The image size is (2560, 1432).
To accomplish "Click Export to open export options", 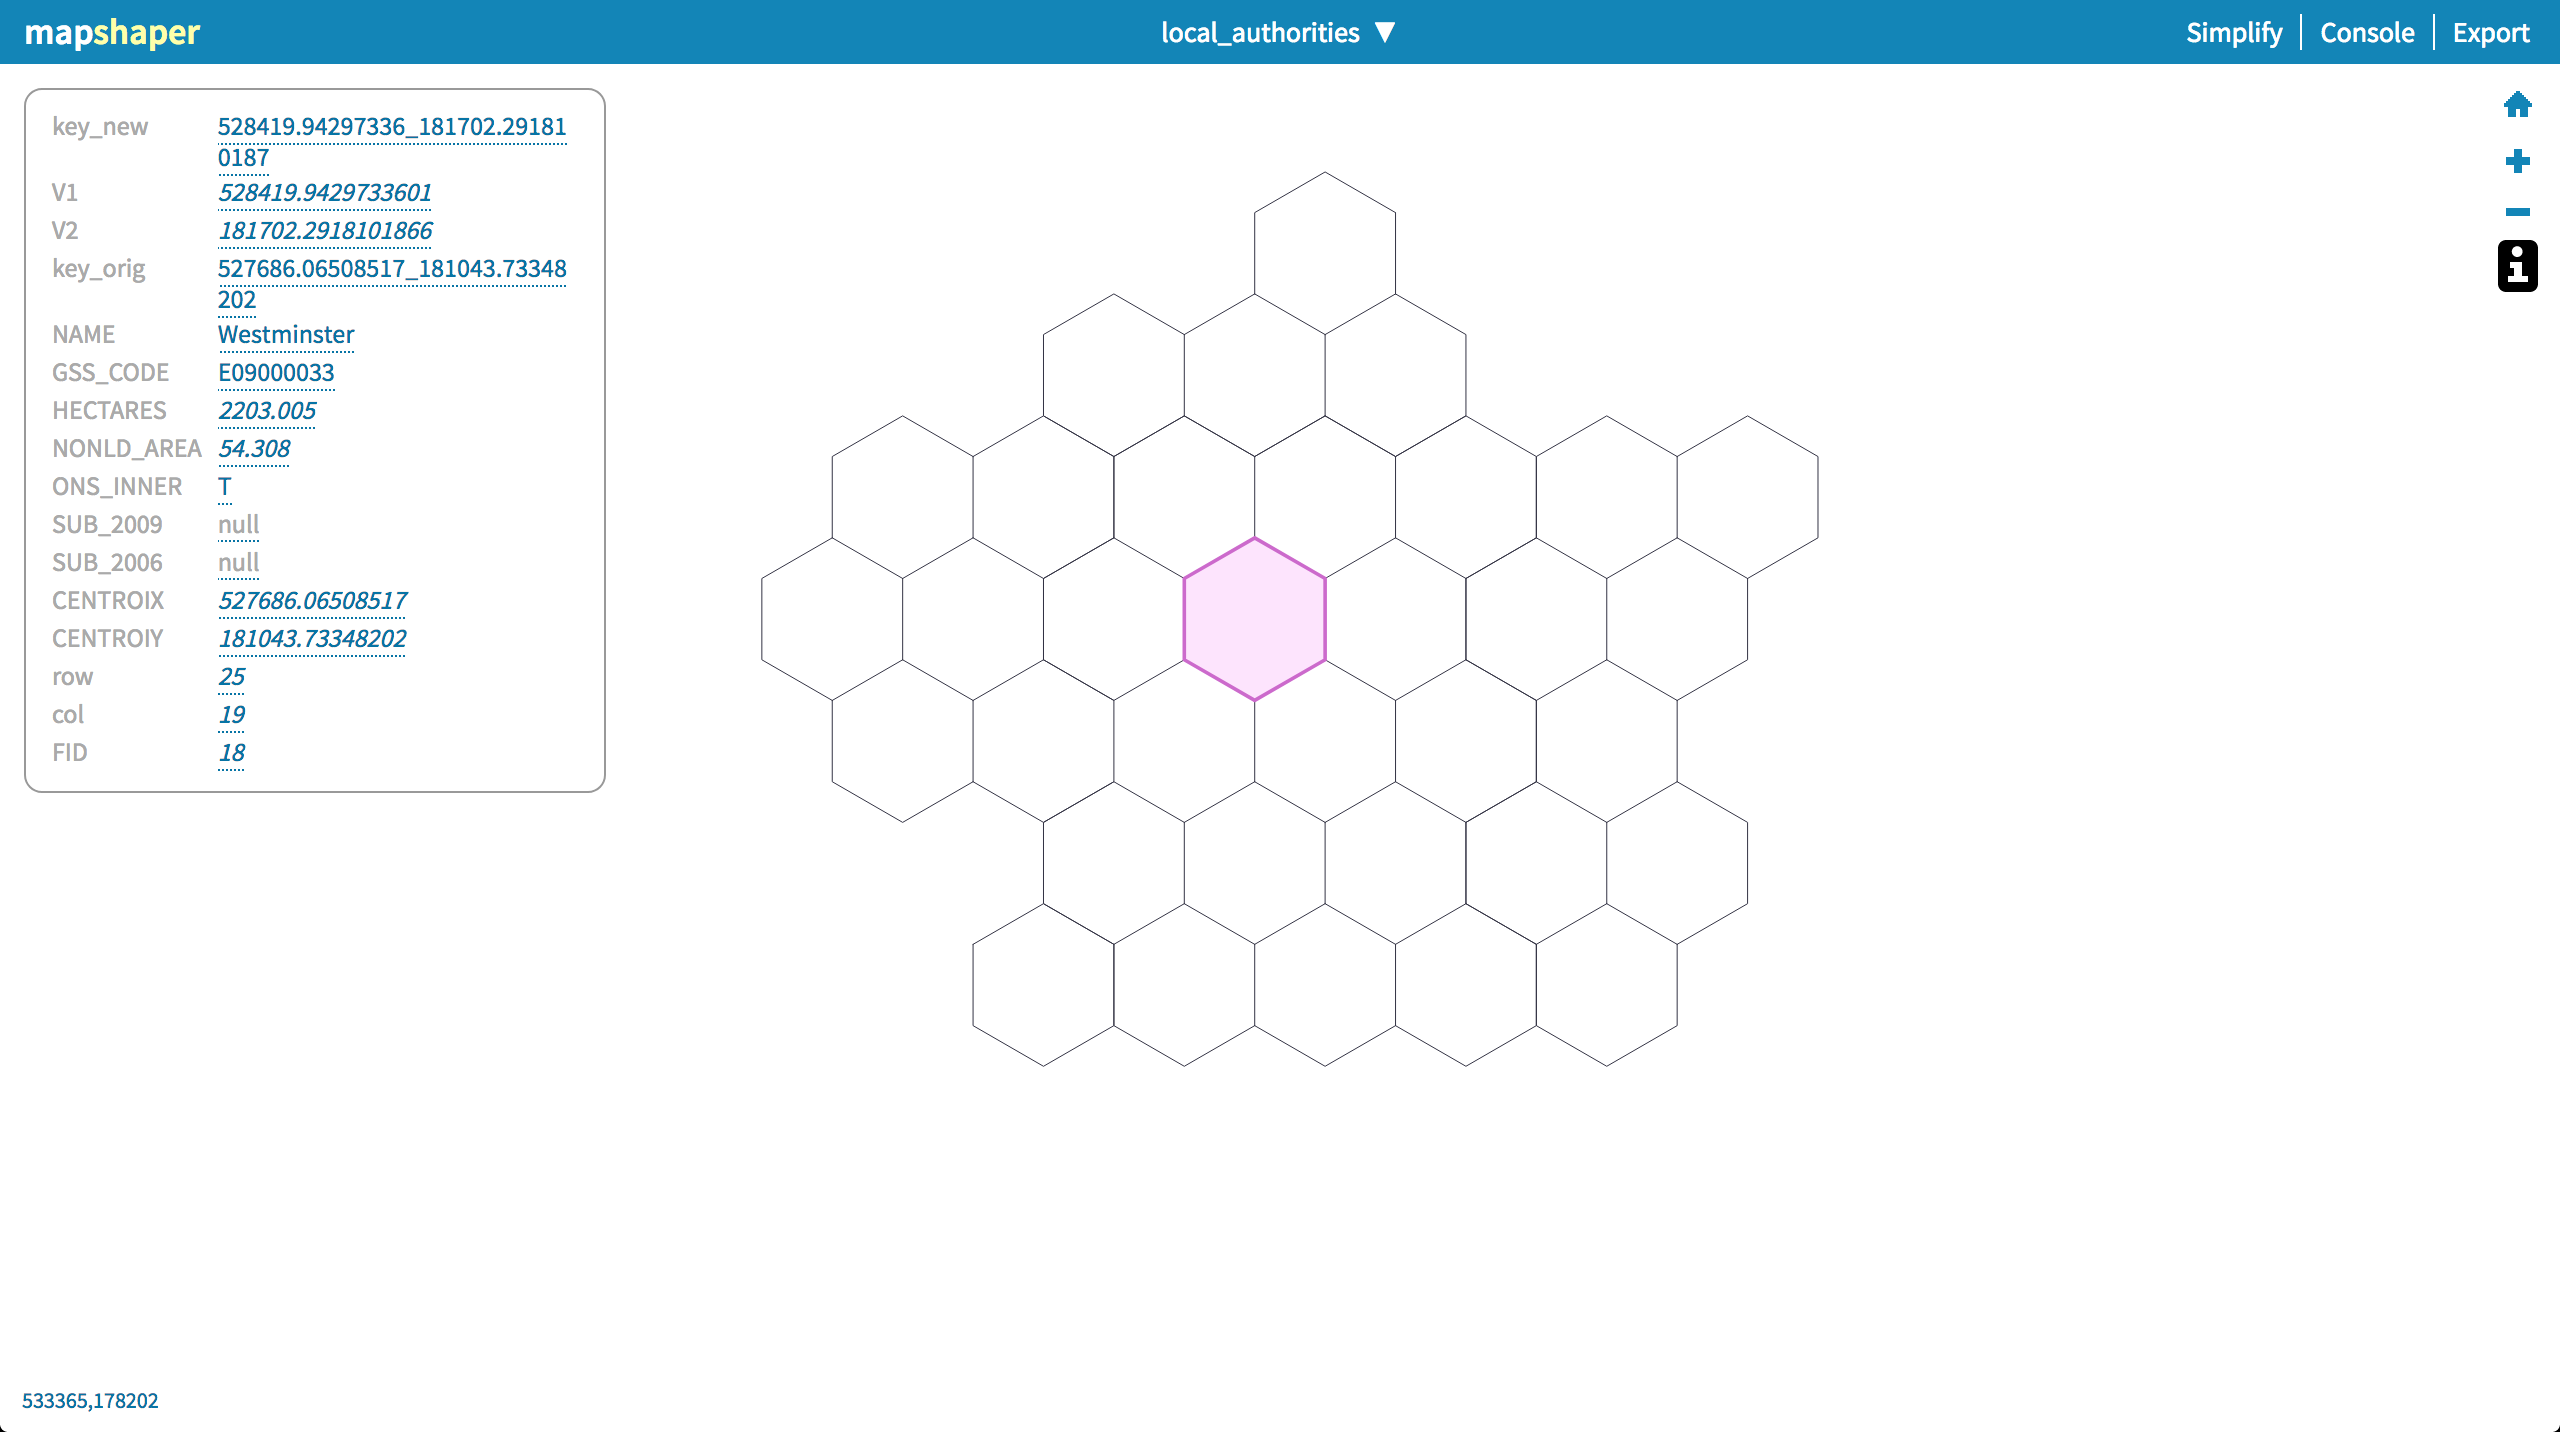I will point(2490,32).
